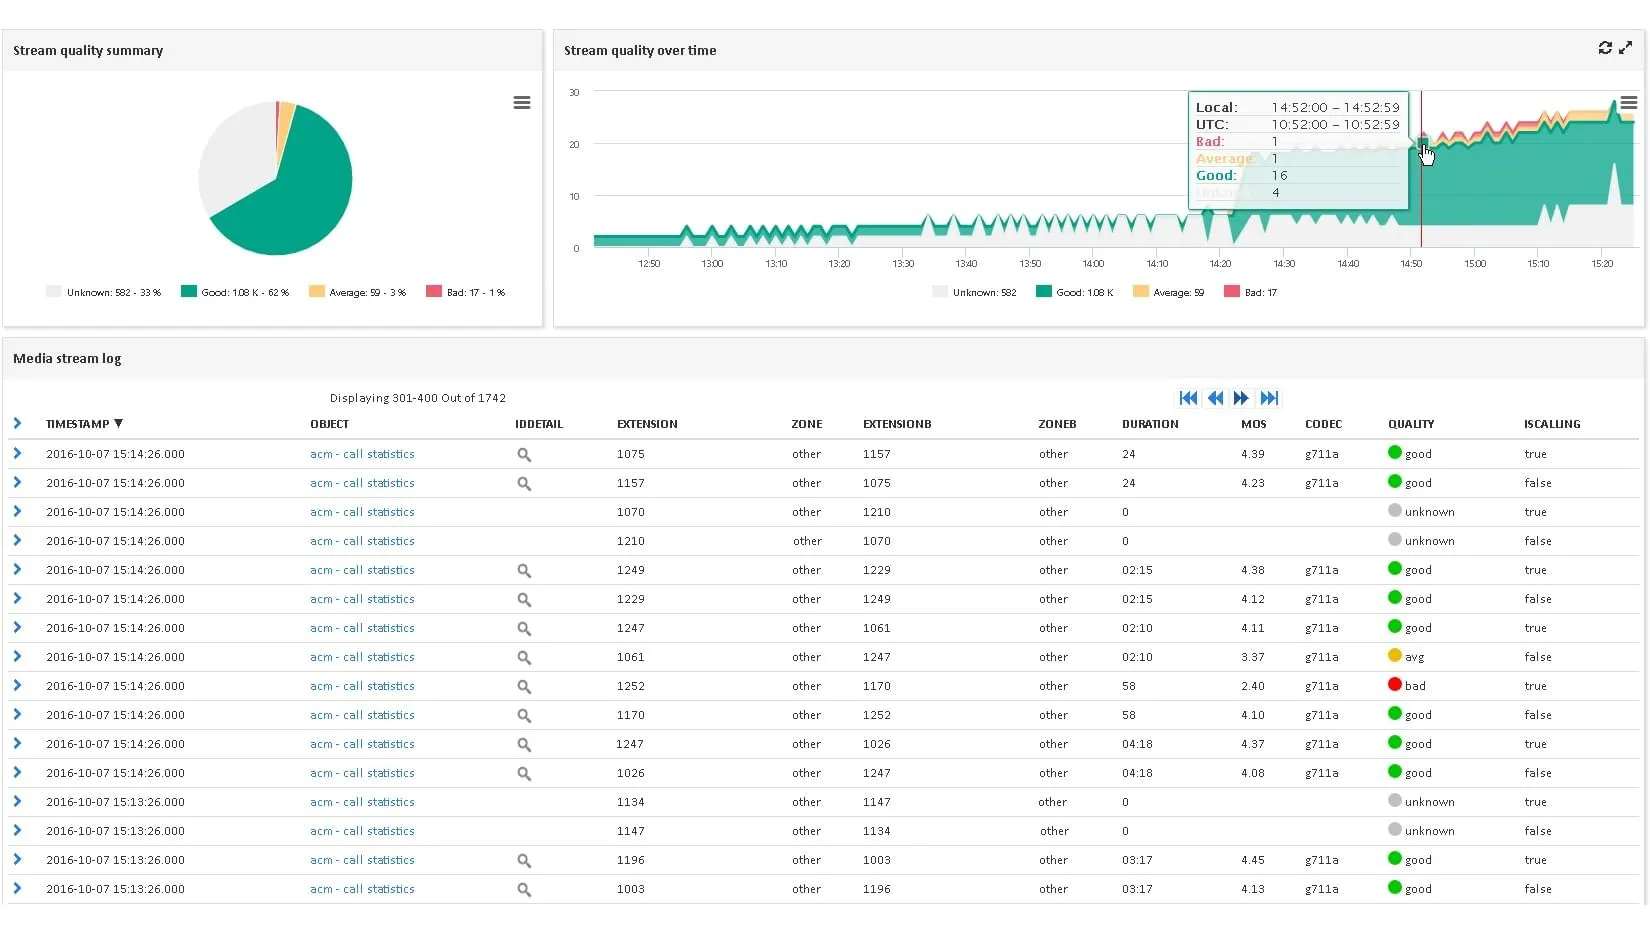This screenshot has height=930, width=1650.
Task: Open IDDETAIL magnifier for extension 1075 row
Action: (x=523, y=454)
